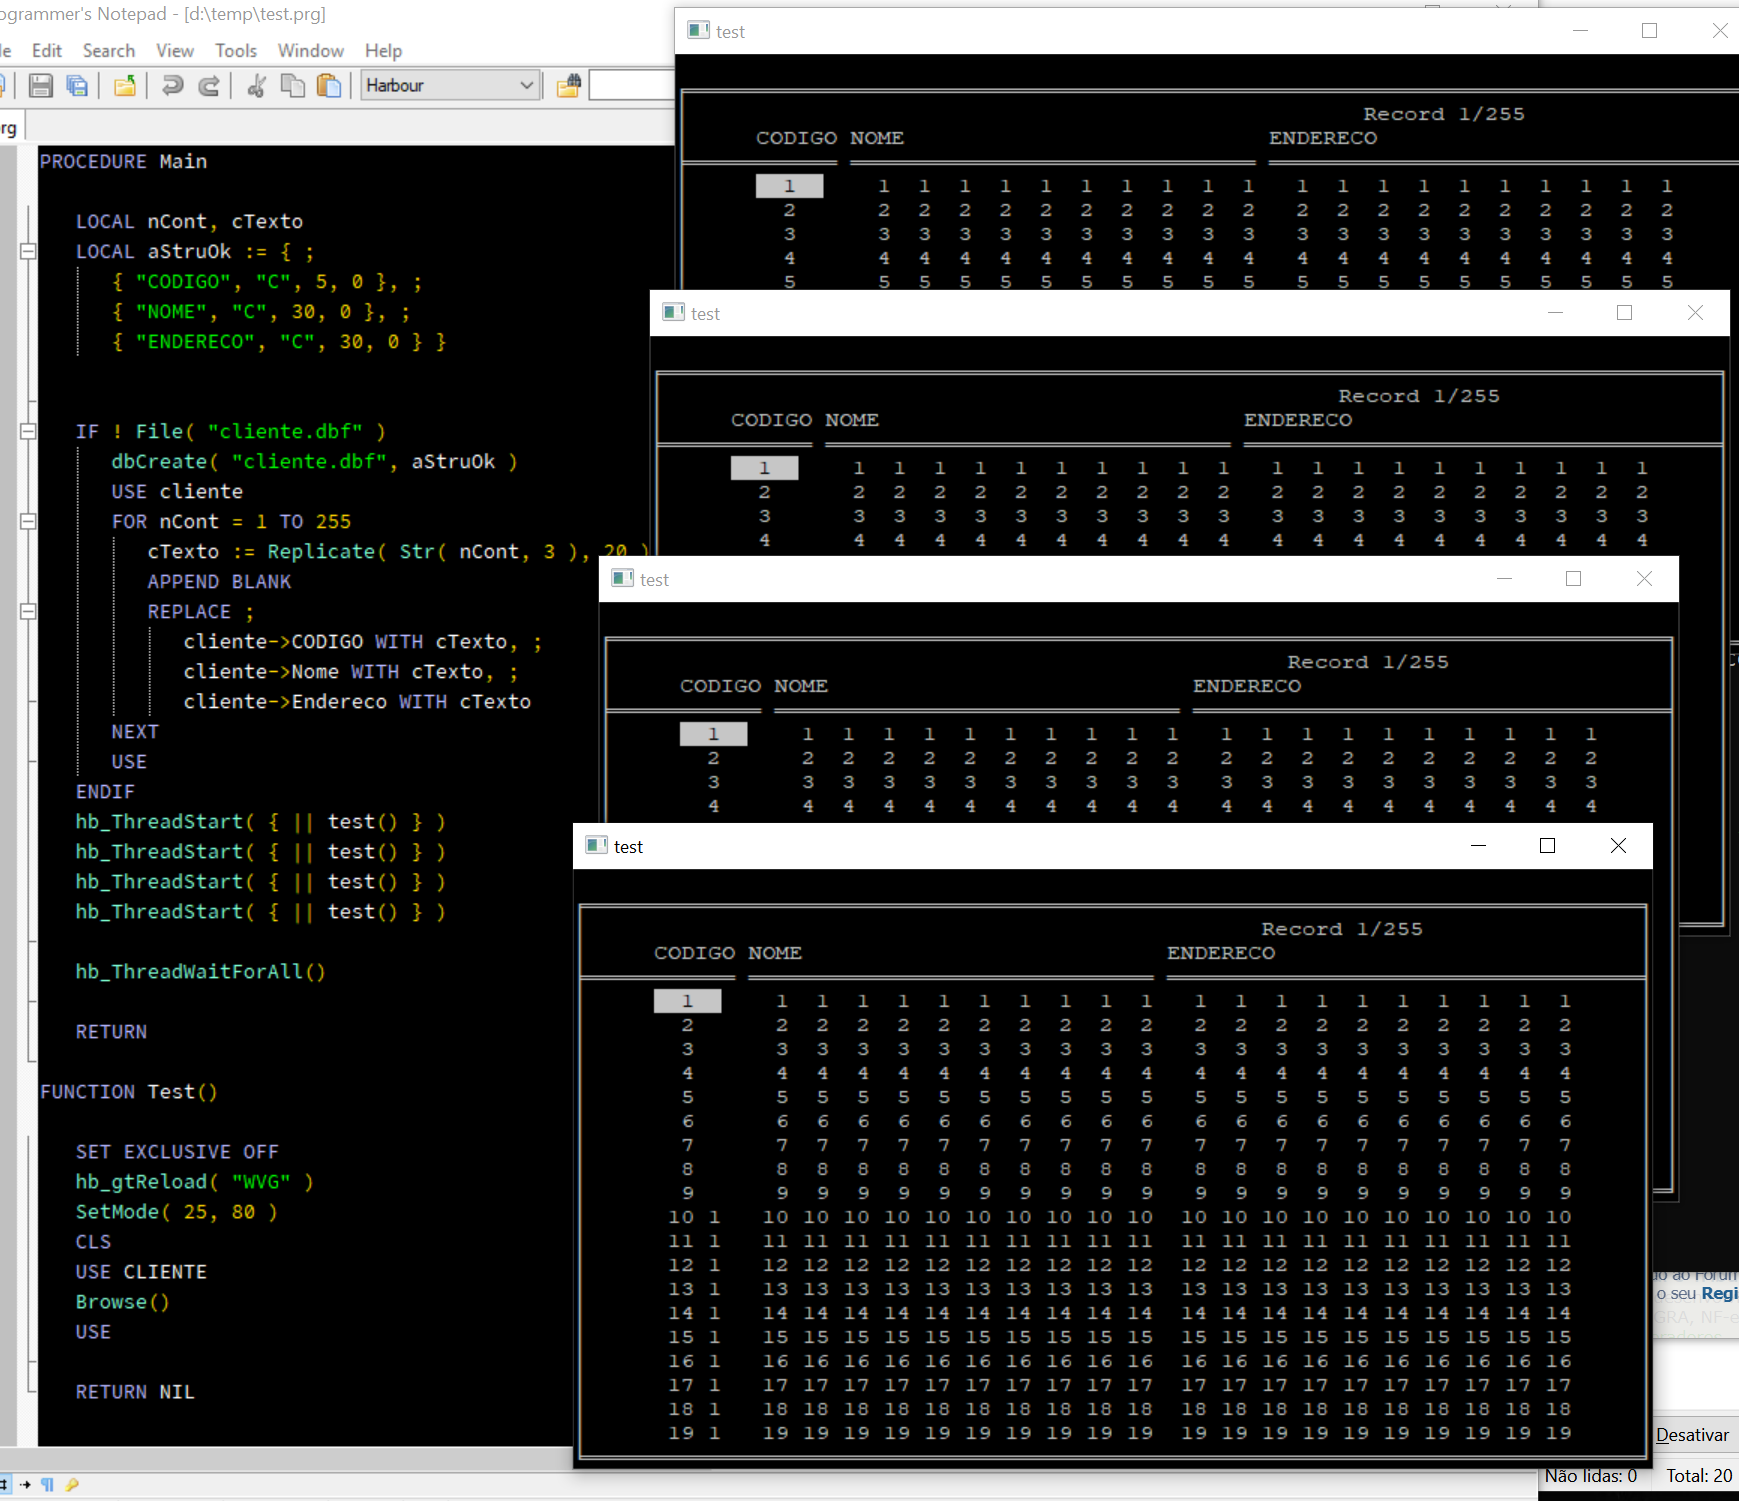Collapse the FOR nCont loop fold
Screen dimensions: 1739x1501
click(x=28, y=522)
